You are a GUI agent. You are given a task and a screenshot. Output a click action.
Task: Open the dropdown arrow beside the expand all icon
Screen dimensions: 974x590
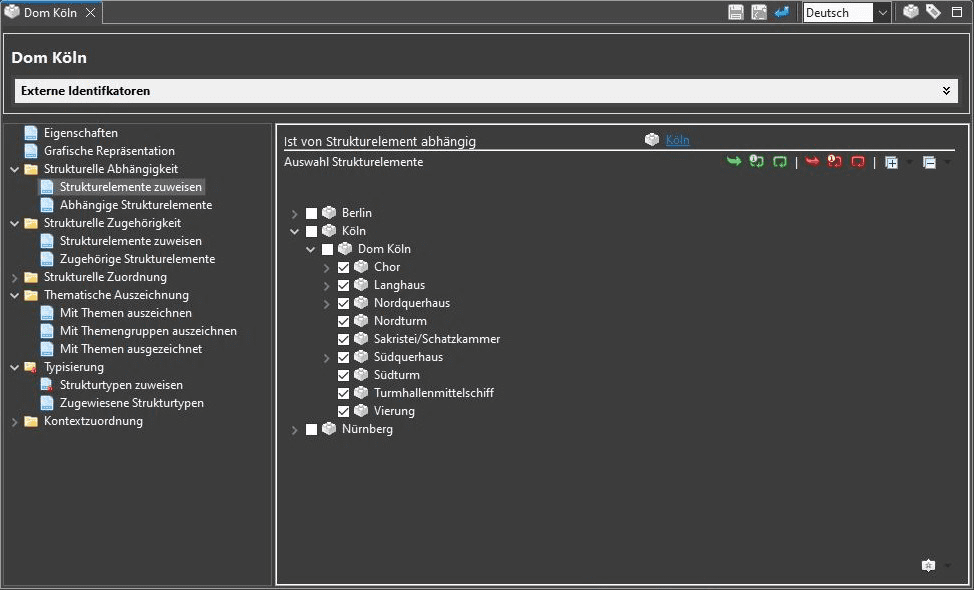pos(909,163)
